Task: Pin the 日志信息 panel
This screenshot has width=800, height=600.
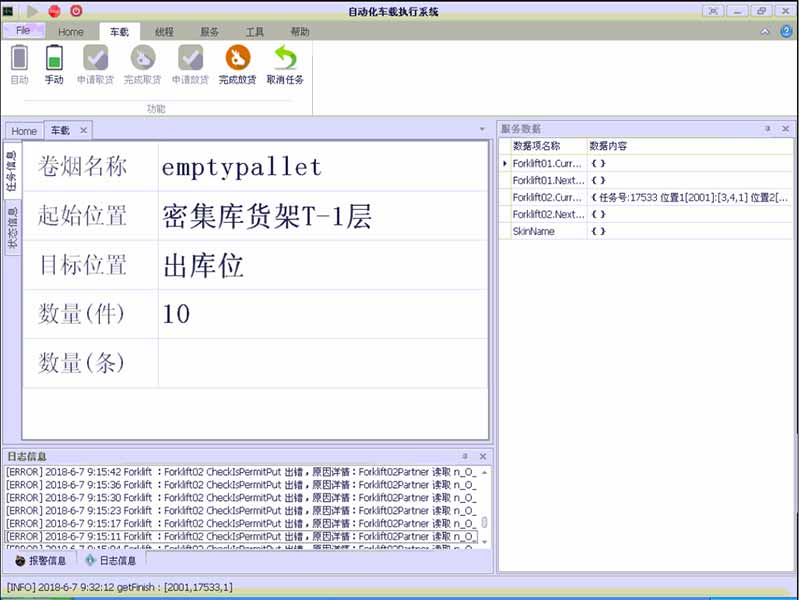Action: (x=467, y=457)
